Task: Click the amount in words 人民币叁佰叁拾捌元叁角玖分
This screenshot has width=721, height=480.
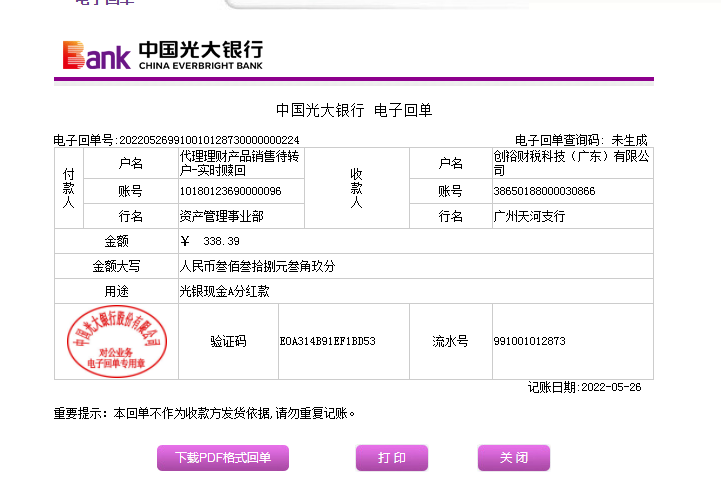Action: [x=257, y=267]
